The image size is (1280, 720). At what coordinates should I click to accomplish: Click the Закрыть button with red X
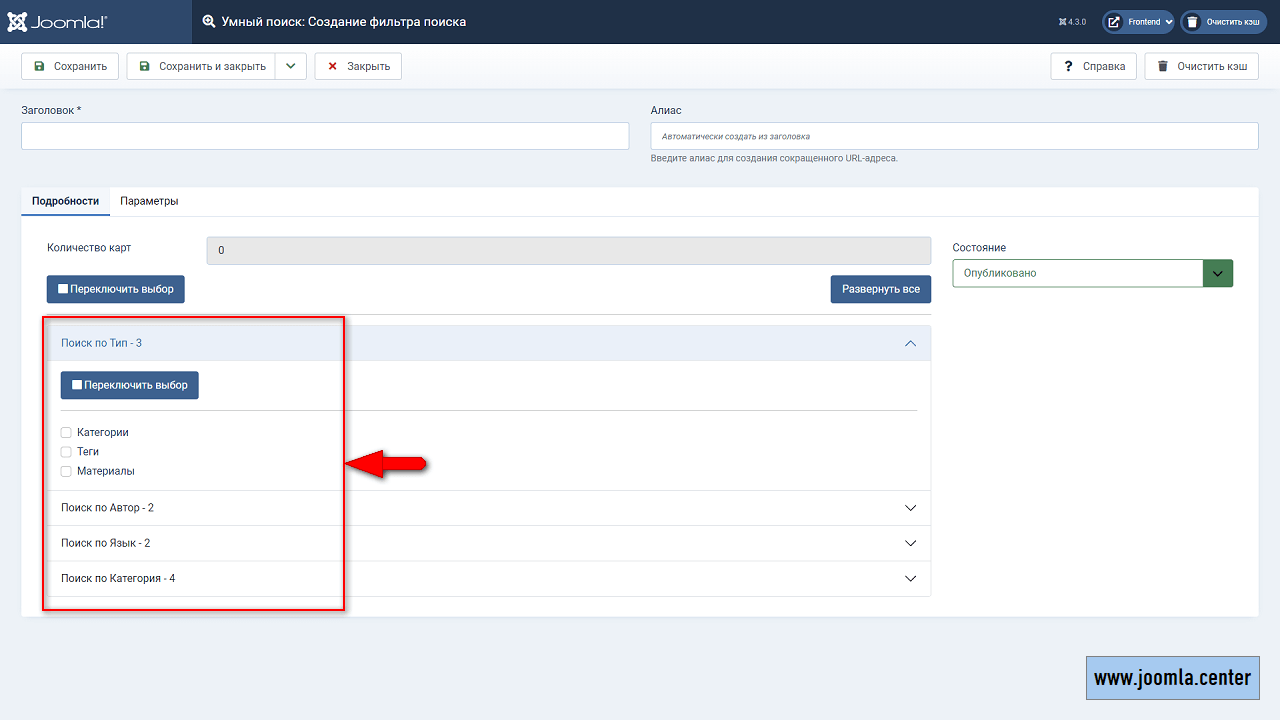point(358,66)
